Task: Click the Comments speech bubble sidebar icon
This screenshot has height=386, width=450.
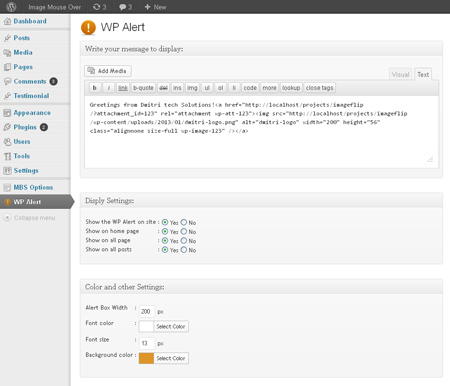Action: [x=7, y=81]
